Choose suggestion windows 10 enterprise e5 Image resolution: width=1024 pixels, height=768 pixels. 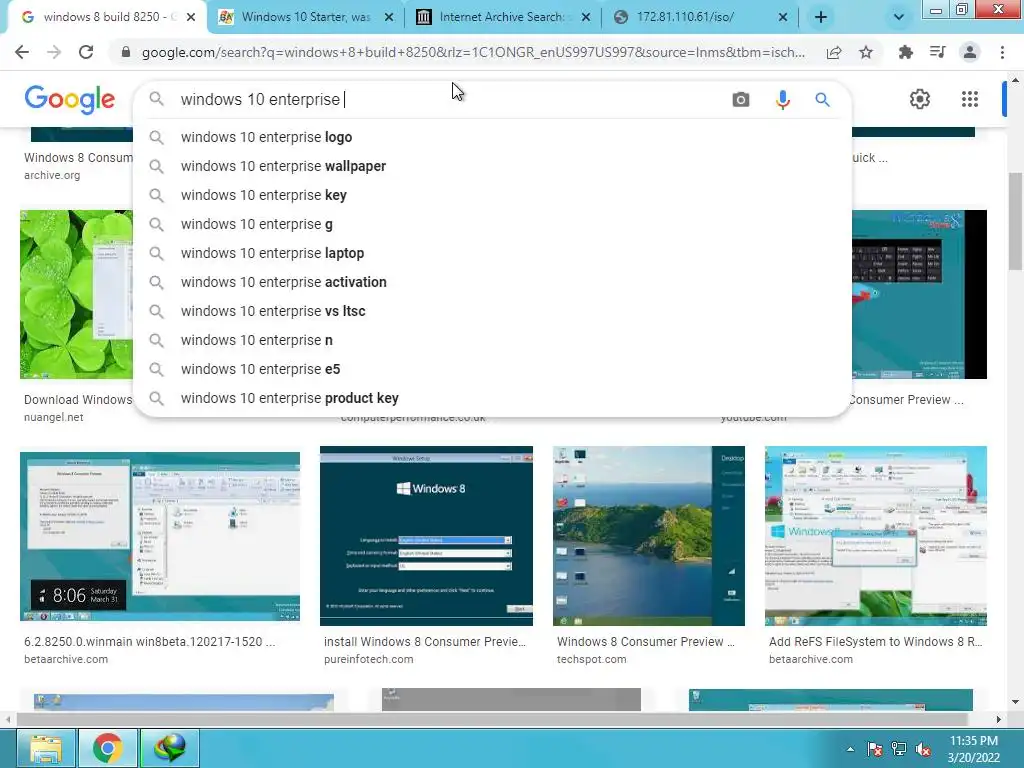[492, 369]
